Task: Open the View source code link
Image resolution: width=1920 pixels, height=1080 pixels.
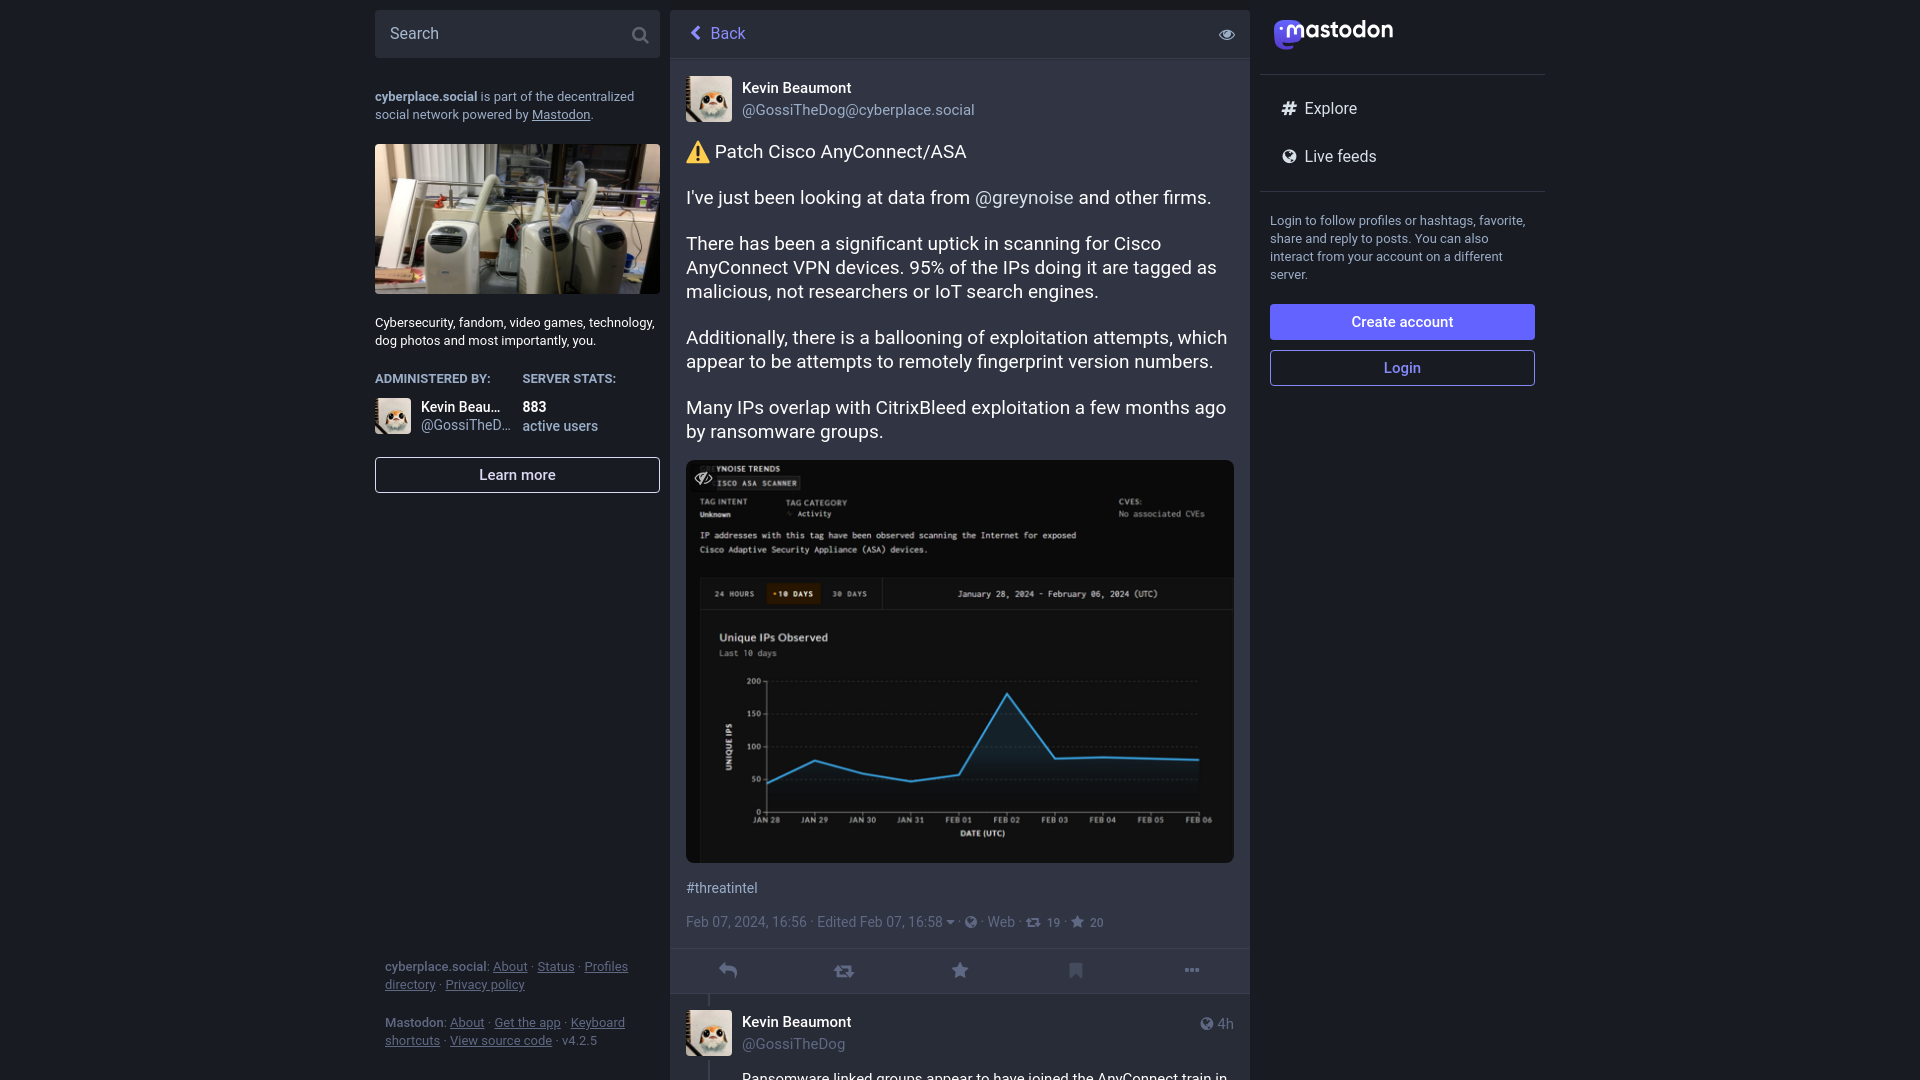Action: pos(501,1041)
